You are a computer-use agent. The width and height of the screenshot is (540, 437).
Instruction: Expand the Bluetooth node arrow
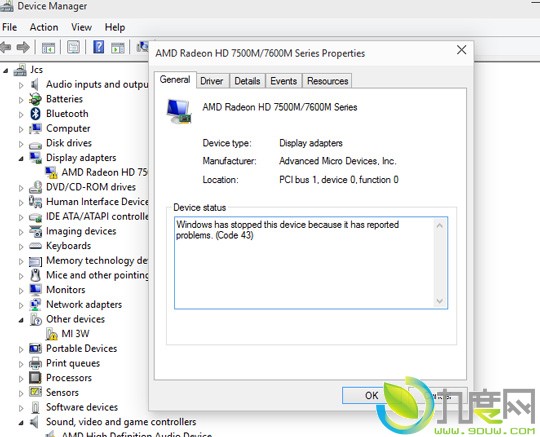click(x=21, y=114)
